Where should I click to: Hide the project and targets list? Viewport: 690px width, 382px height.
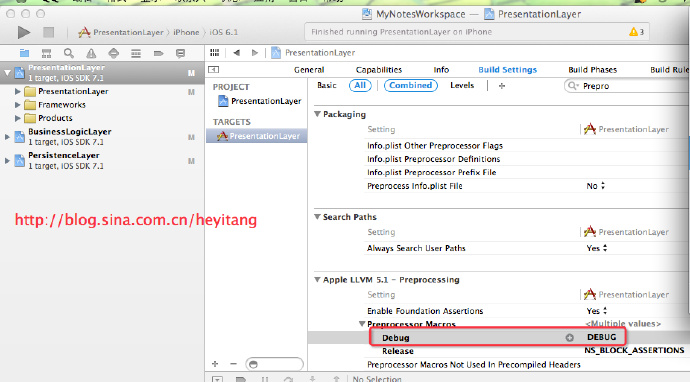pos(213,70)
